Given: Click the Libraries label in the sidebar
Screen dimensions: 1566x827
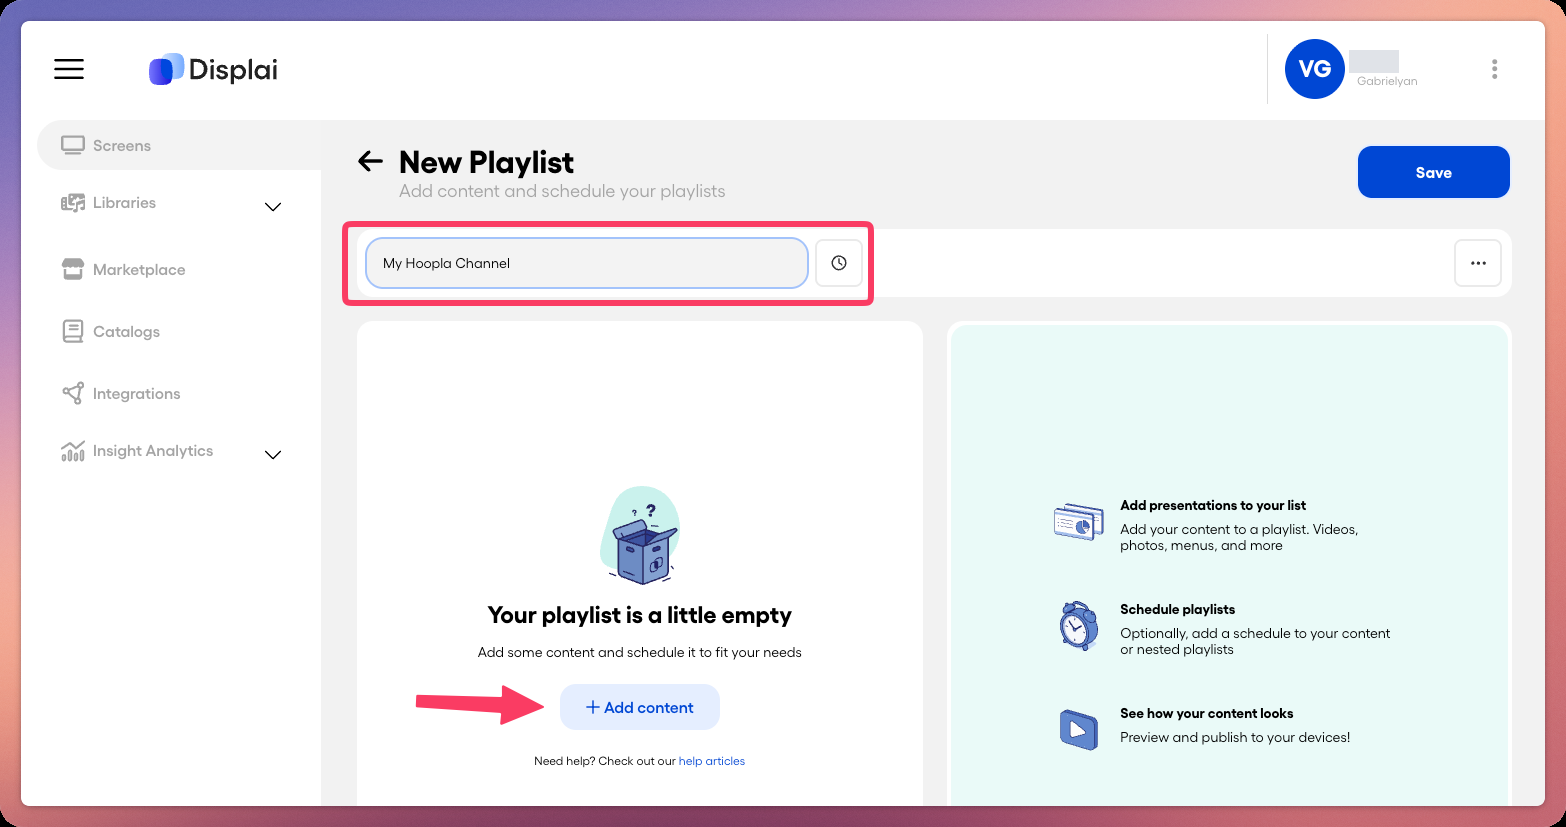Looking at the screenshot, I should tap(124, 203).
